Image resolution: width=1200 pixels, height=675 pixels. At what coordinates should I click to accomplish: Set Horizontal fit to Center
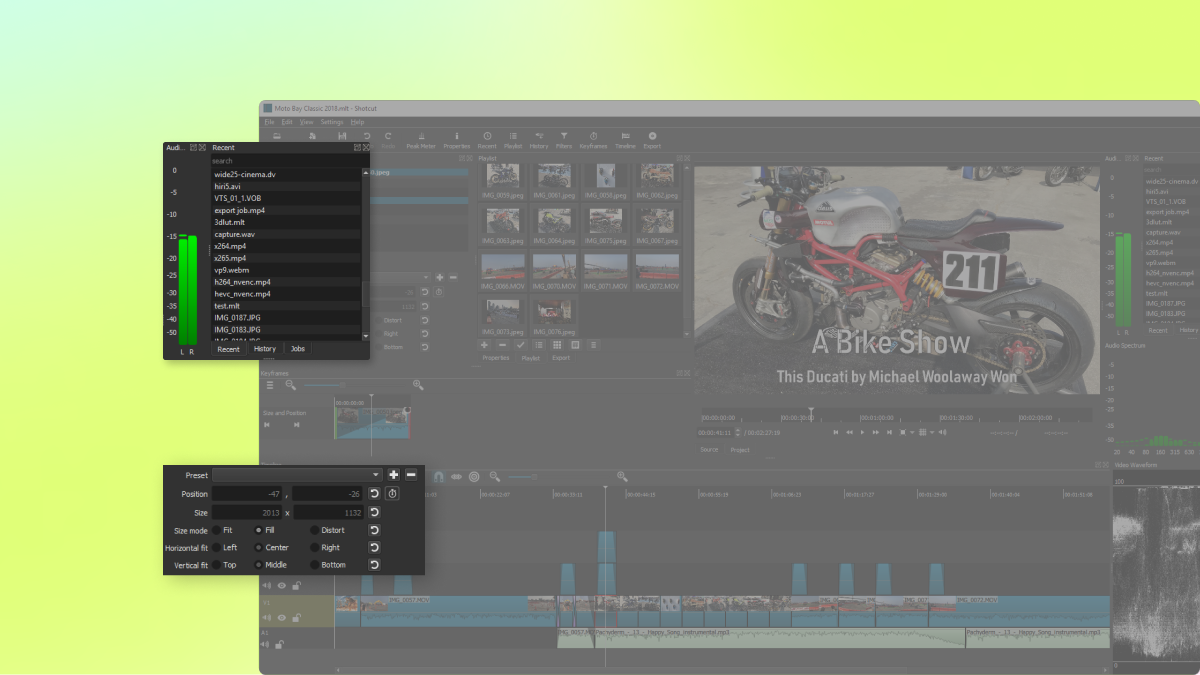[x=272, y=547]
